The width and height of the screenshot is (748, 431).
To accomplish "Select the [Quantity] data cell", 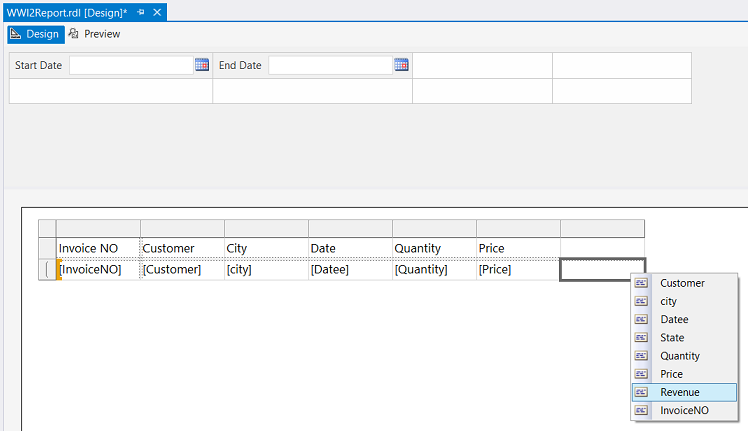I will pos(434,270).
